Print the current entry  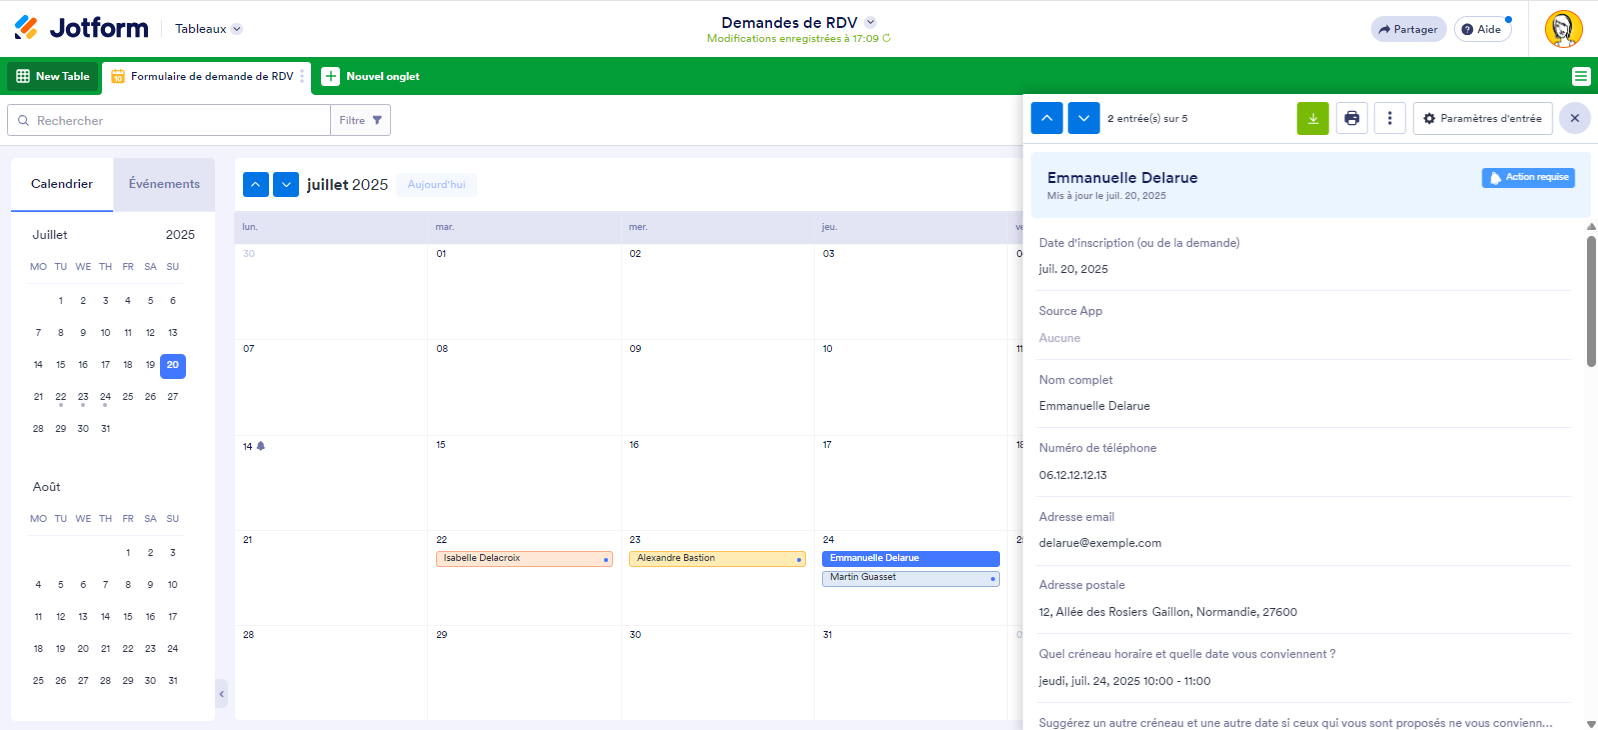click(1351, 118)
